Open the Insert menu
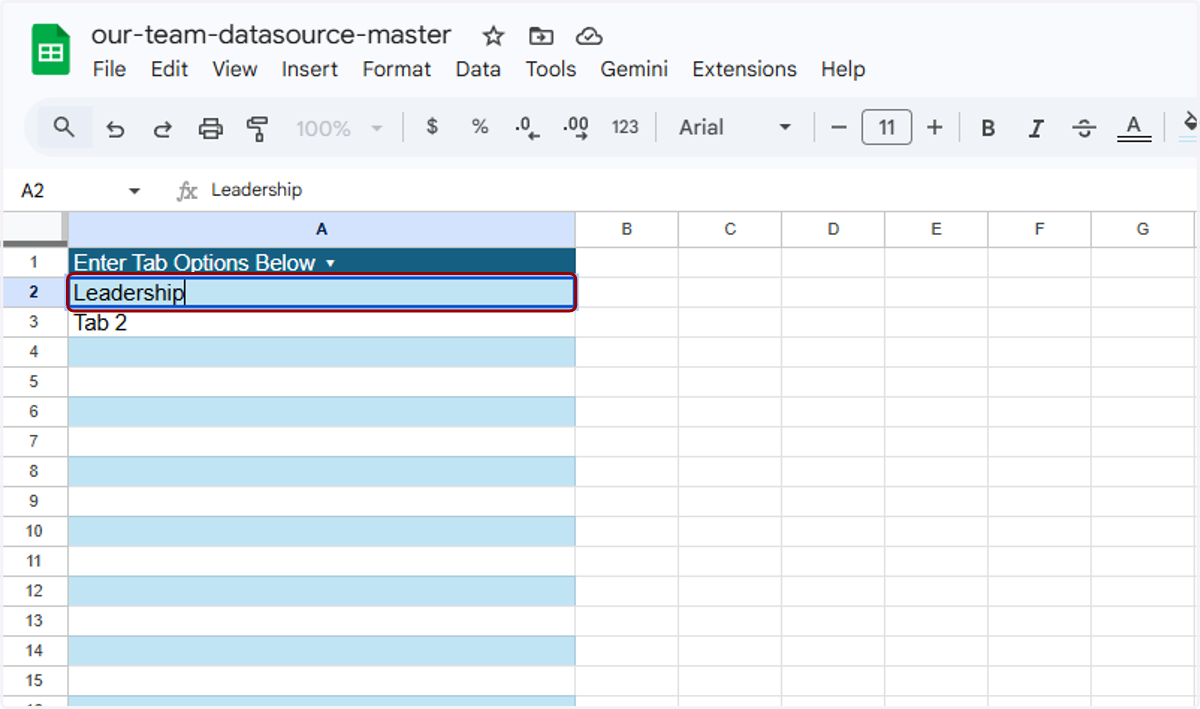This screenshot has height=709, width=1200. point(310,69)
